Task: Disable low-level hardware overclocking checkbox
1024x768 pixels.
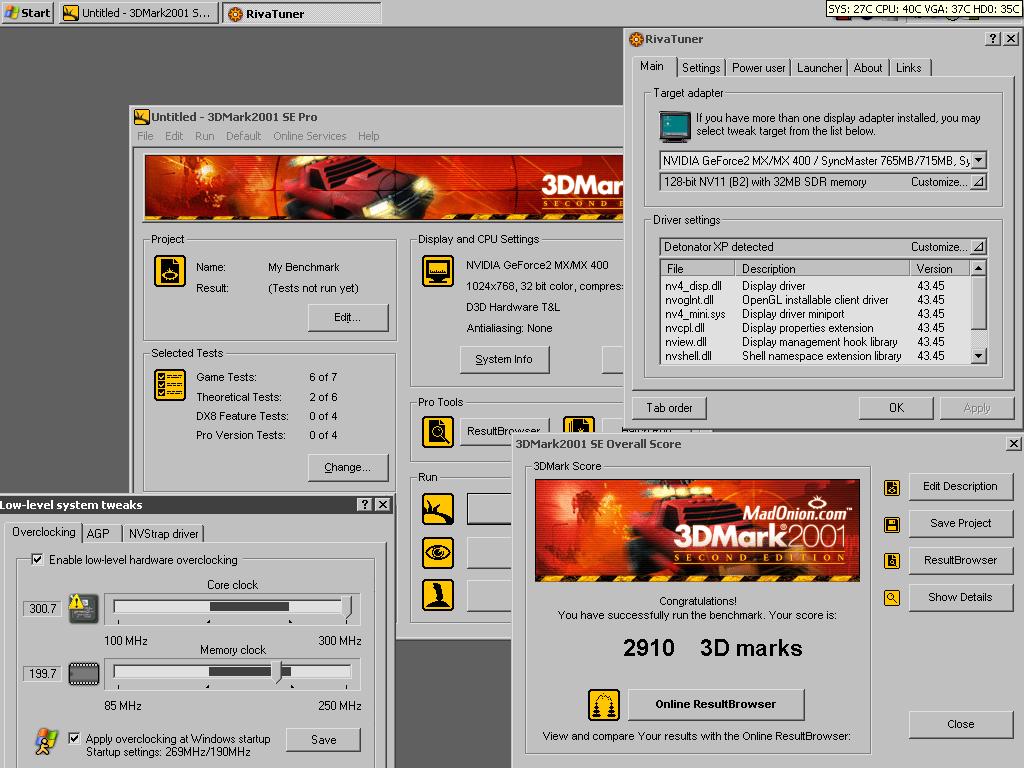Action: 38,560
